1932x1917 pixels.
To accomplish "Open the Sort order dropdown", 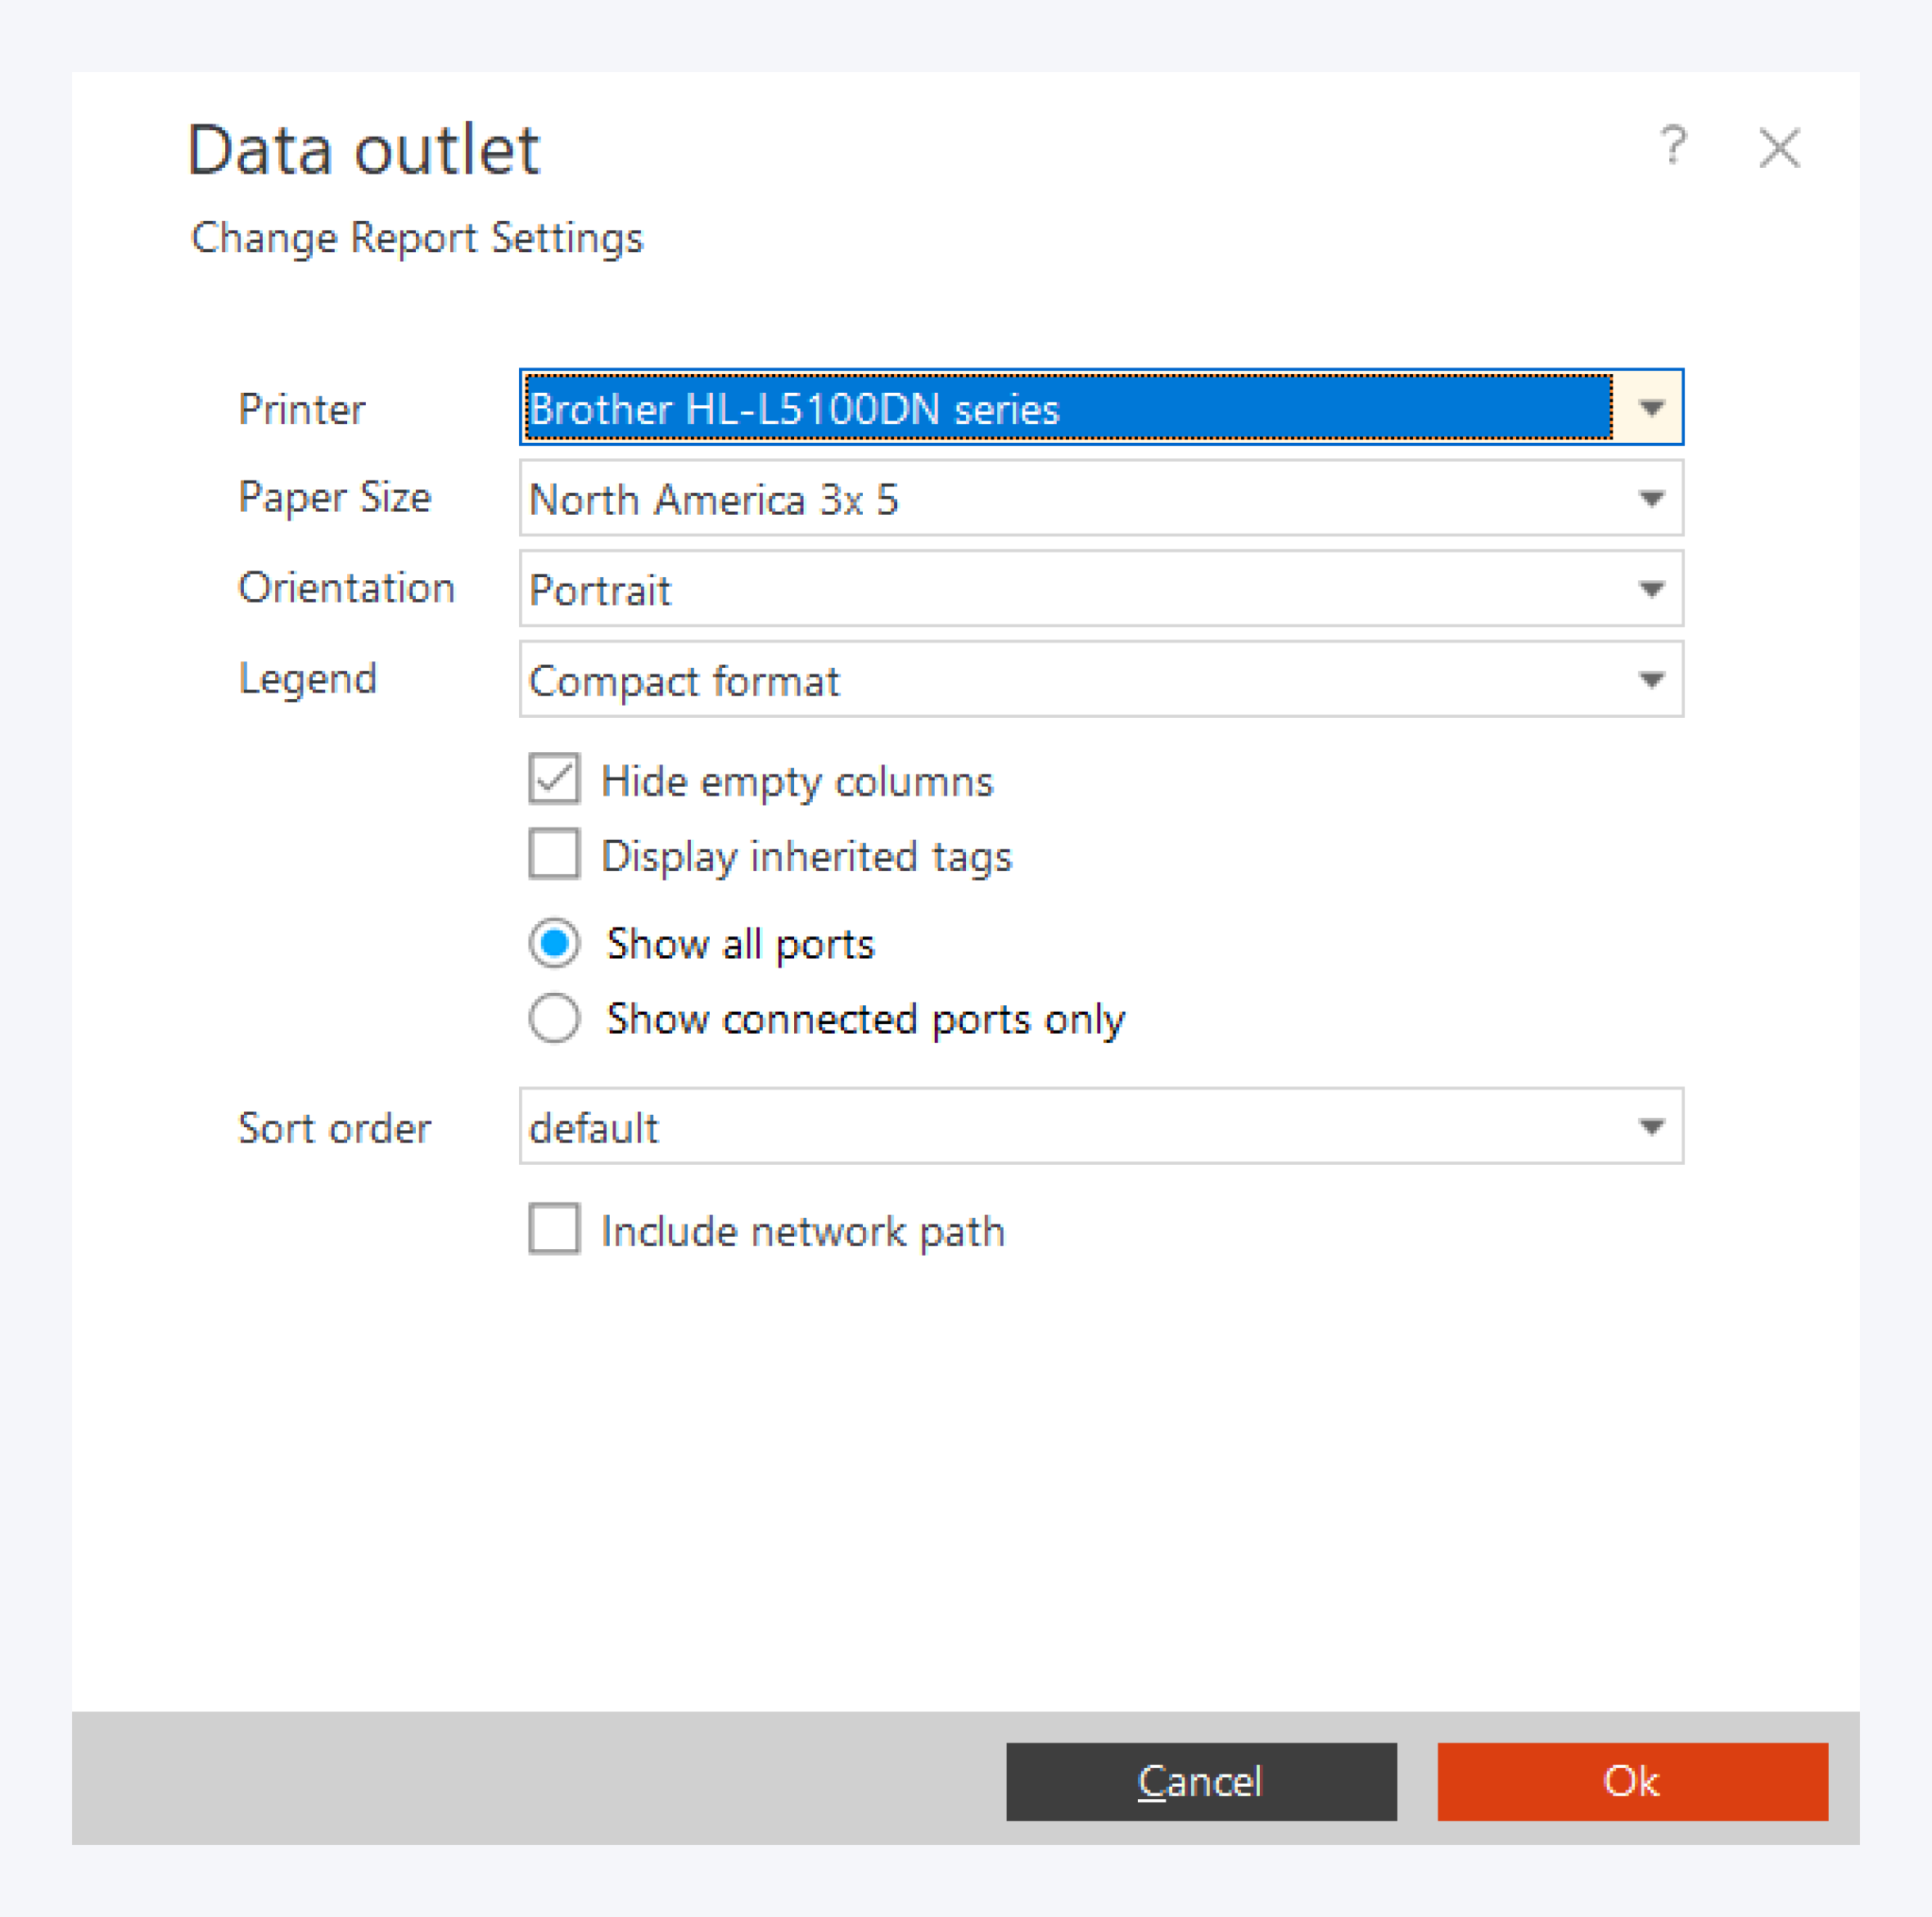I will point(1651,1127).
